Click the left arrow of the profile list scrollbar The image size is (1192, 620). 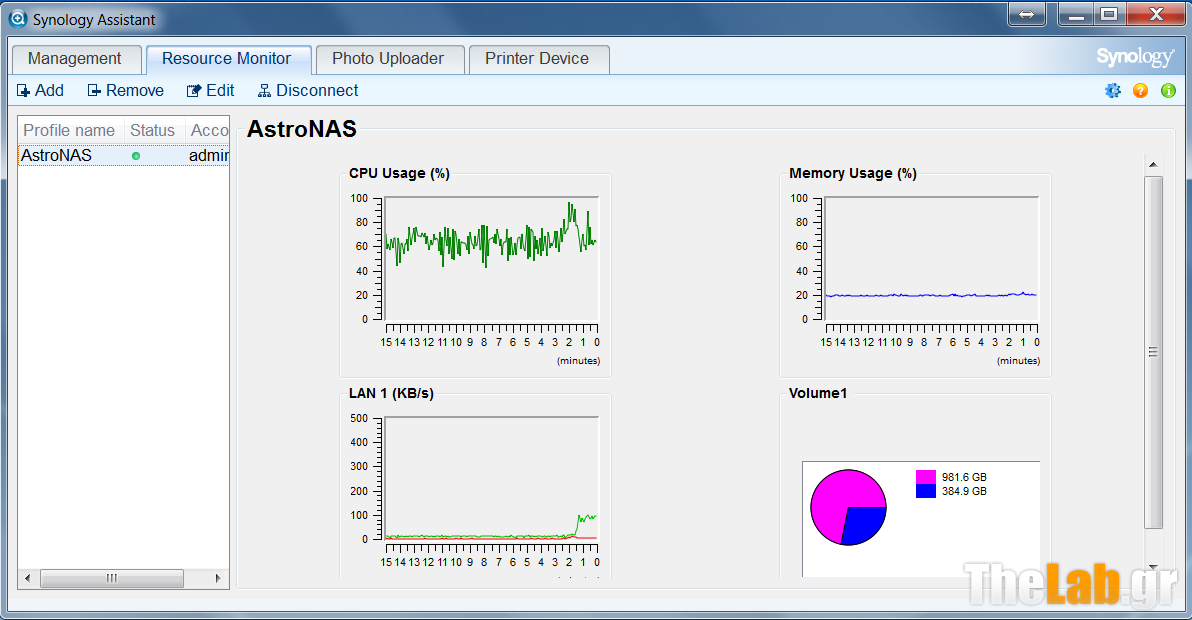coord(28,579)
